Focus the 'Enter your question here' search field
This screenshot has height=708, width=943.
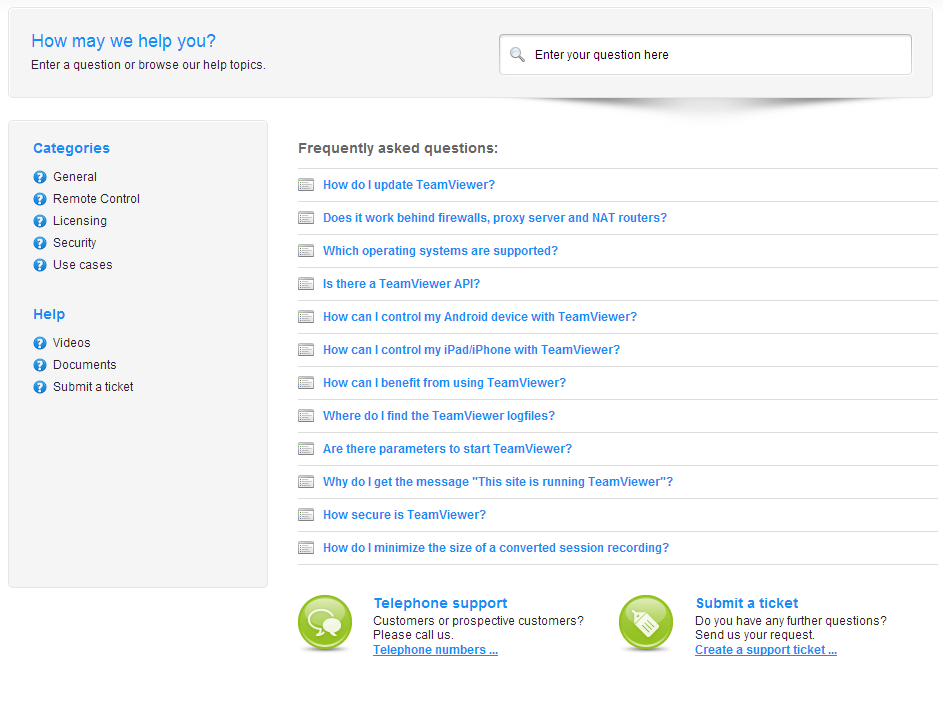(705, 55)
